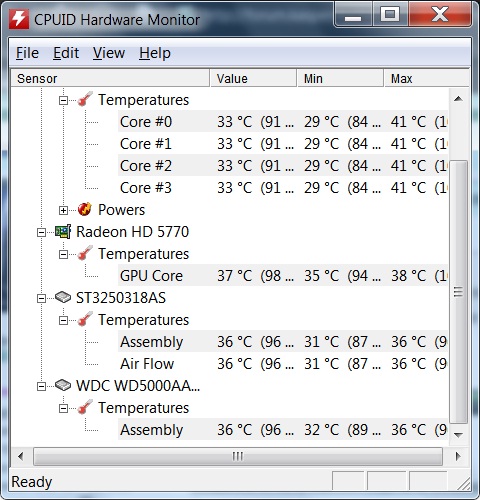Click the Max column header

pyautogui.click(x=427, y=78)
